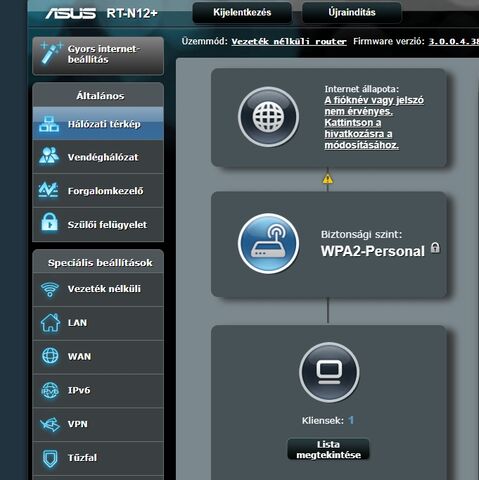The height and width of the screenshot is (480, 479).
Task: Open the VPN settings page
Action: pyautogui.click(x=98, y=424)
